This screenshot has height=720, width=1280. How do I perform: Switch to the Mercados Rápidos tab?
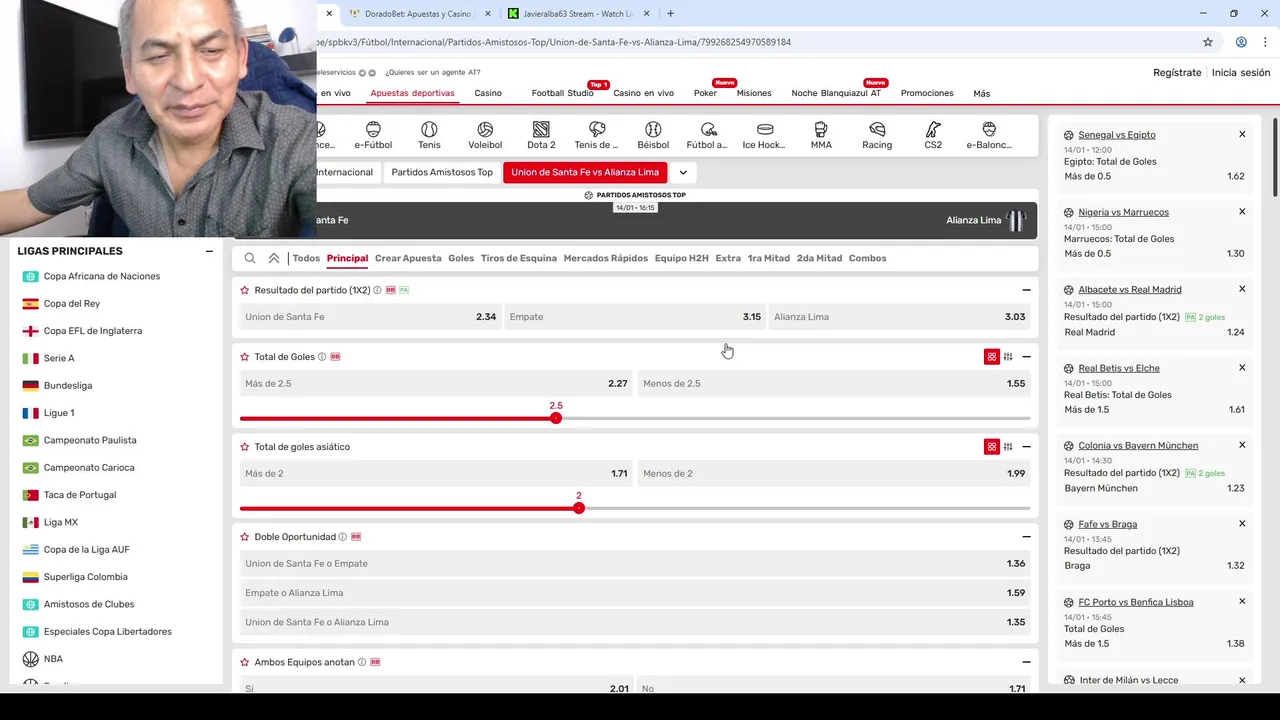pyautogui.click(x=606, y=258)
